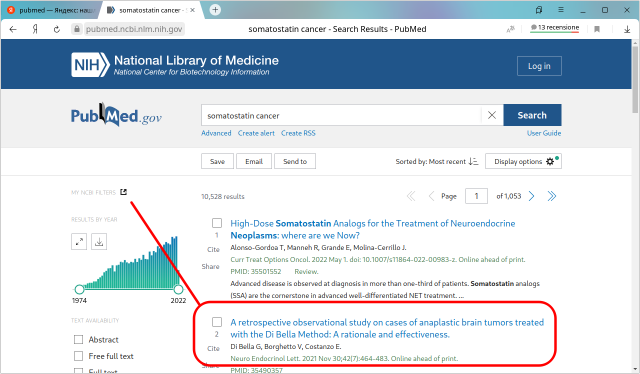The height and width of the screenshot is (374, 640).
Task: Reload the page with the refresh icon
Action: (57, 29)
